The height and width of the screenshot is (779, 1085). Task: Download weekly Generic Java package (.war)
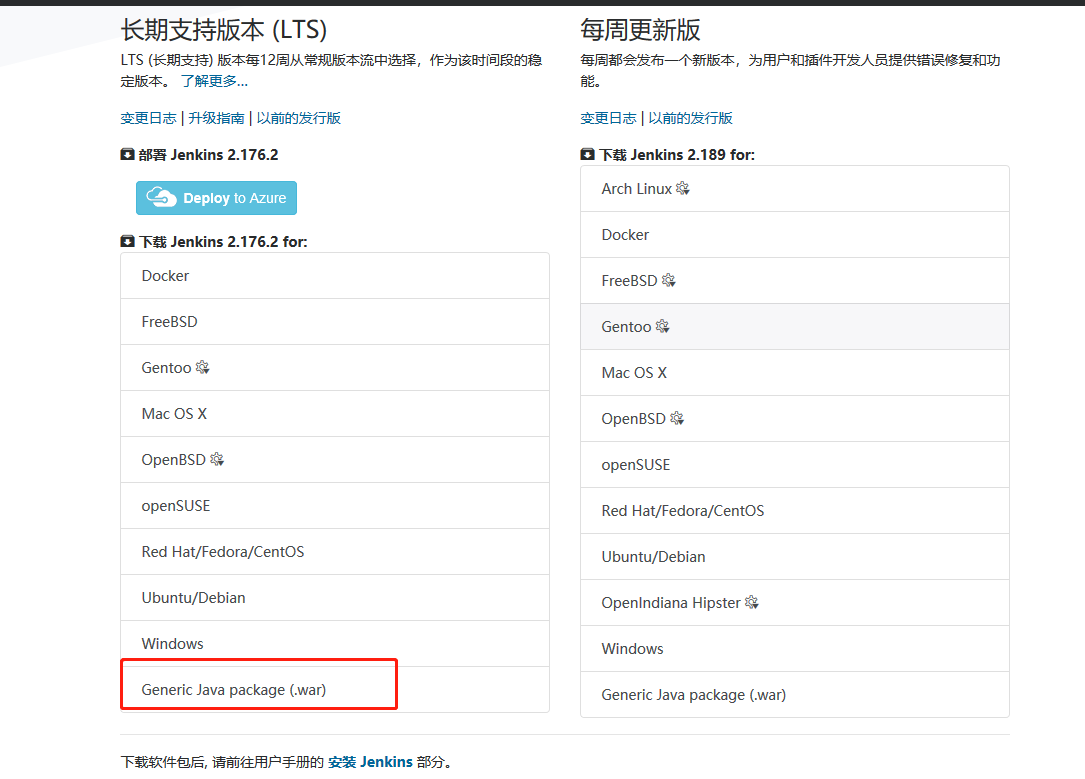[x=795, y=695]
